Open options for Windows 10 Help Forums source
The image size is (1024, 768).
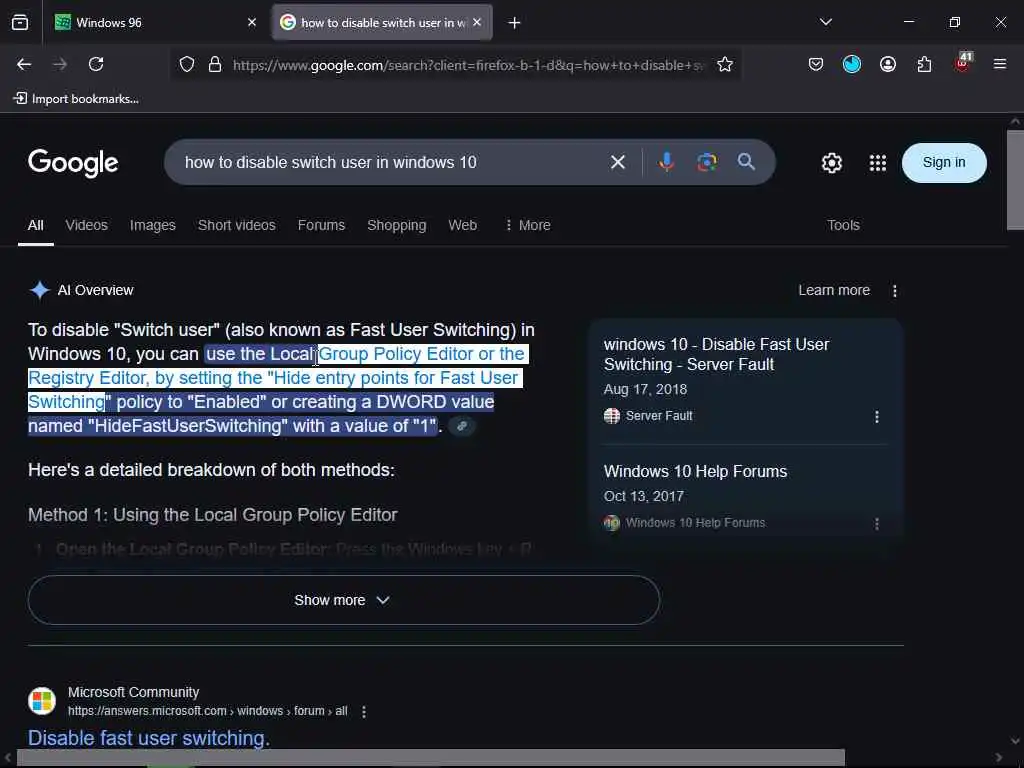(x=876, y=524)
